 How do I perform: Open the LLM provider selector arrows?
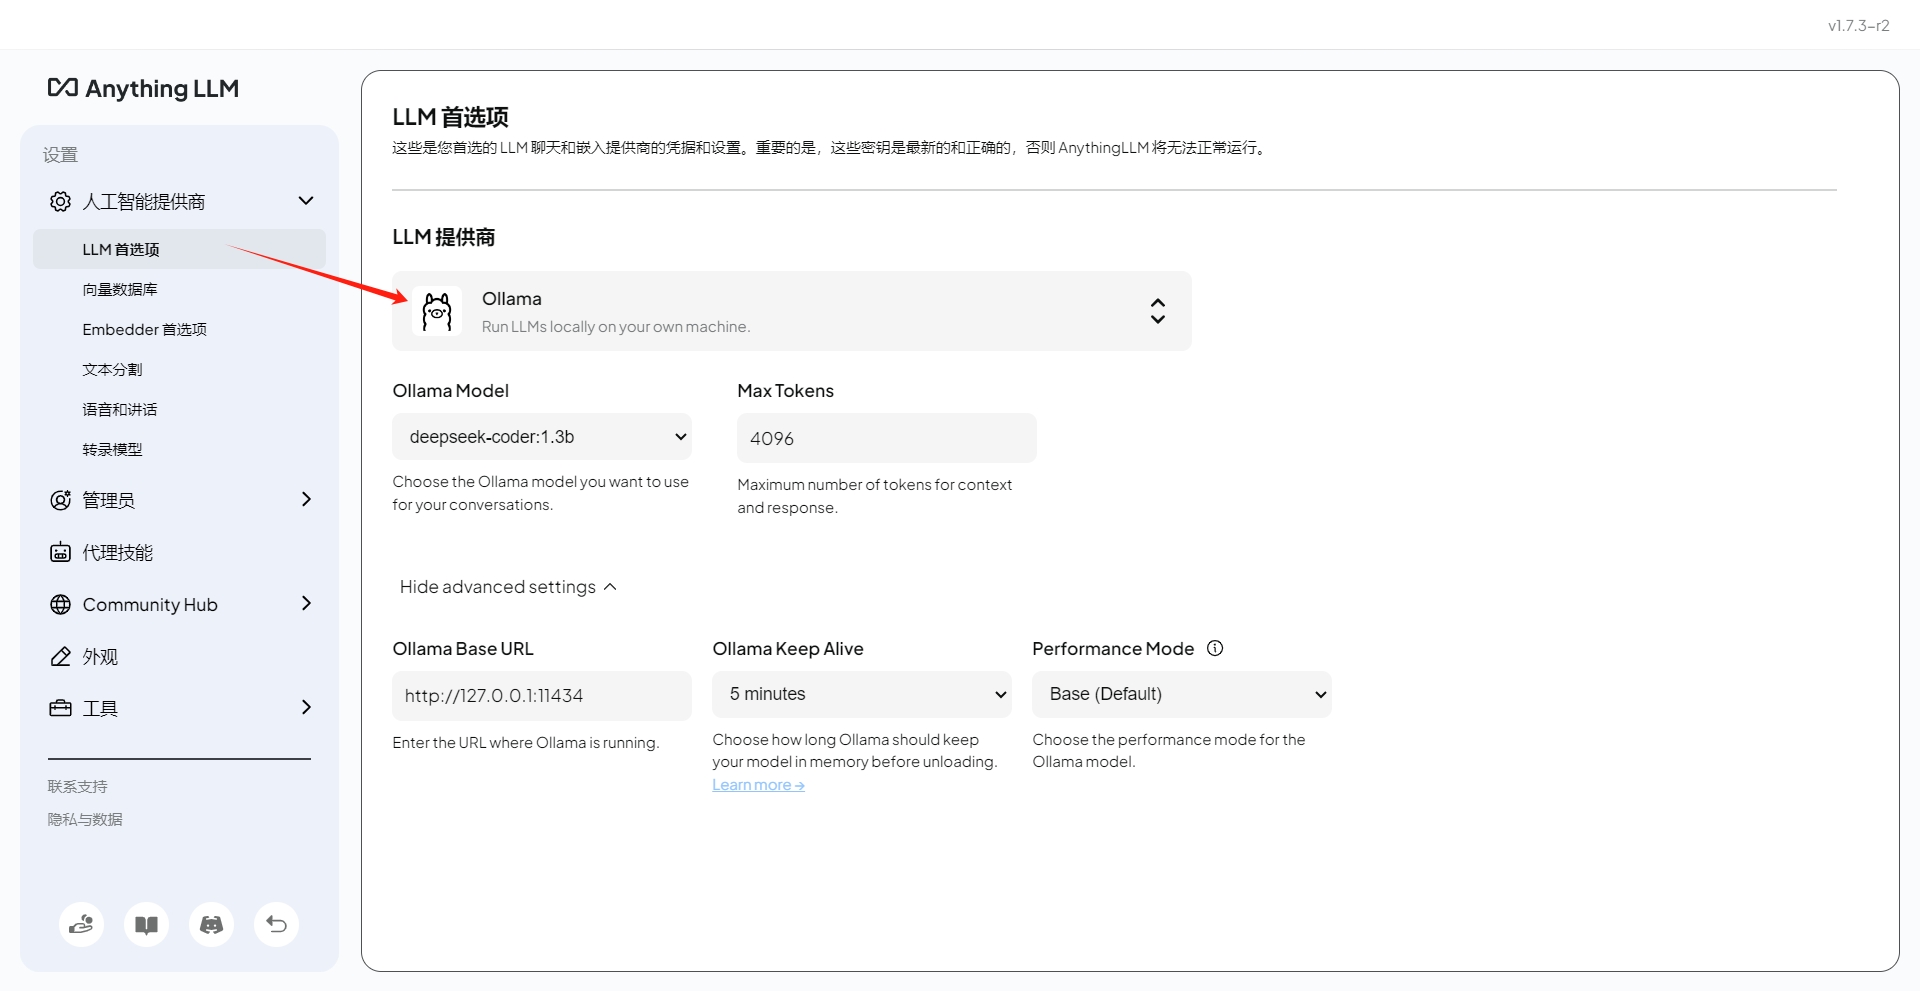pyautogui.click(x=1157, y=311)
